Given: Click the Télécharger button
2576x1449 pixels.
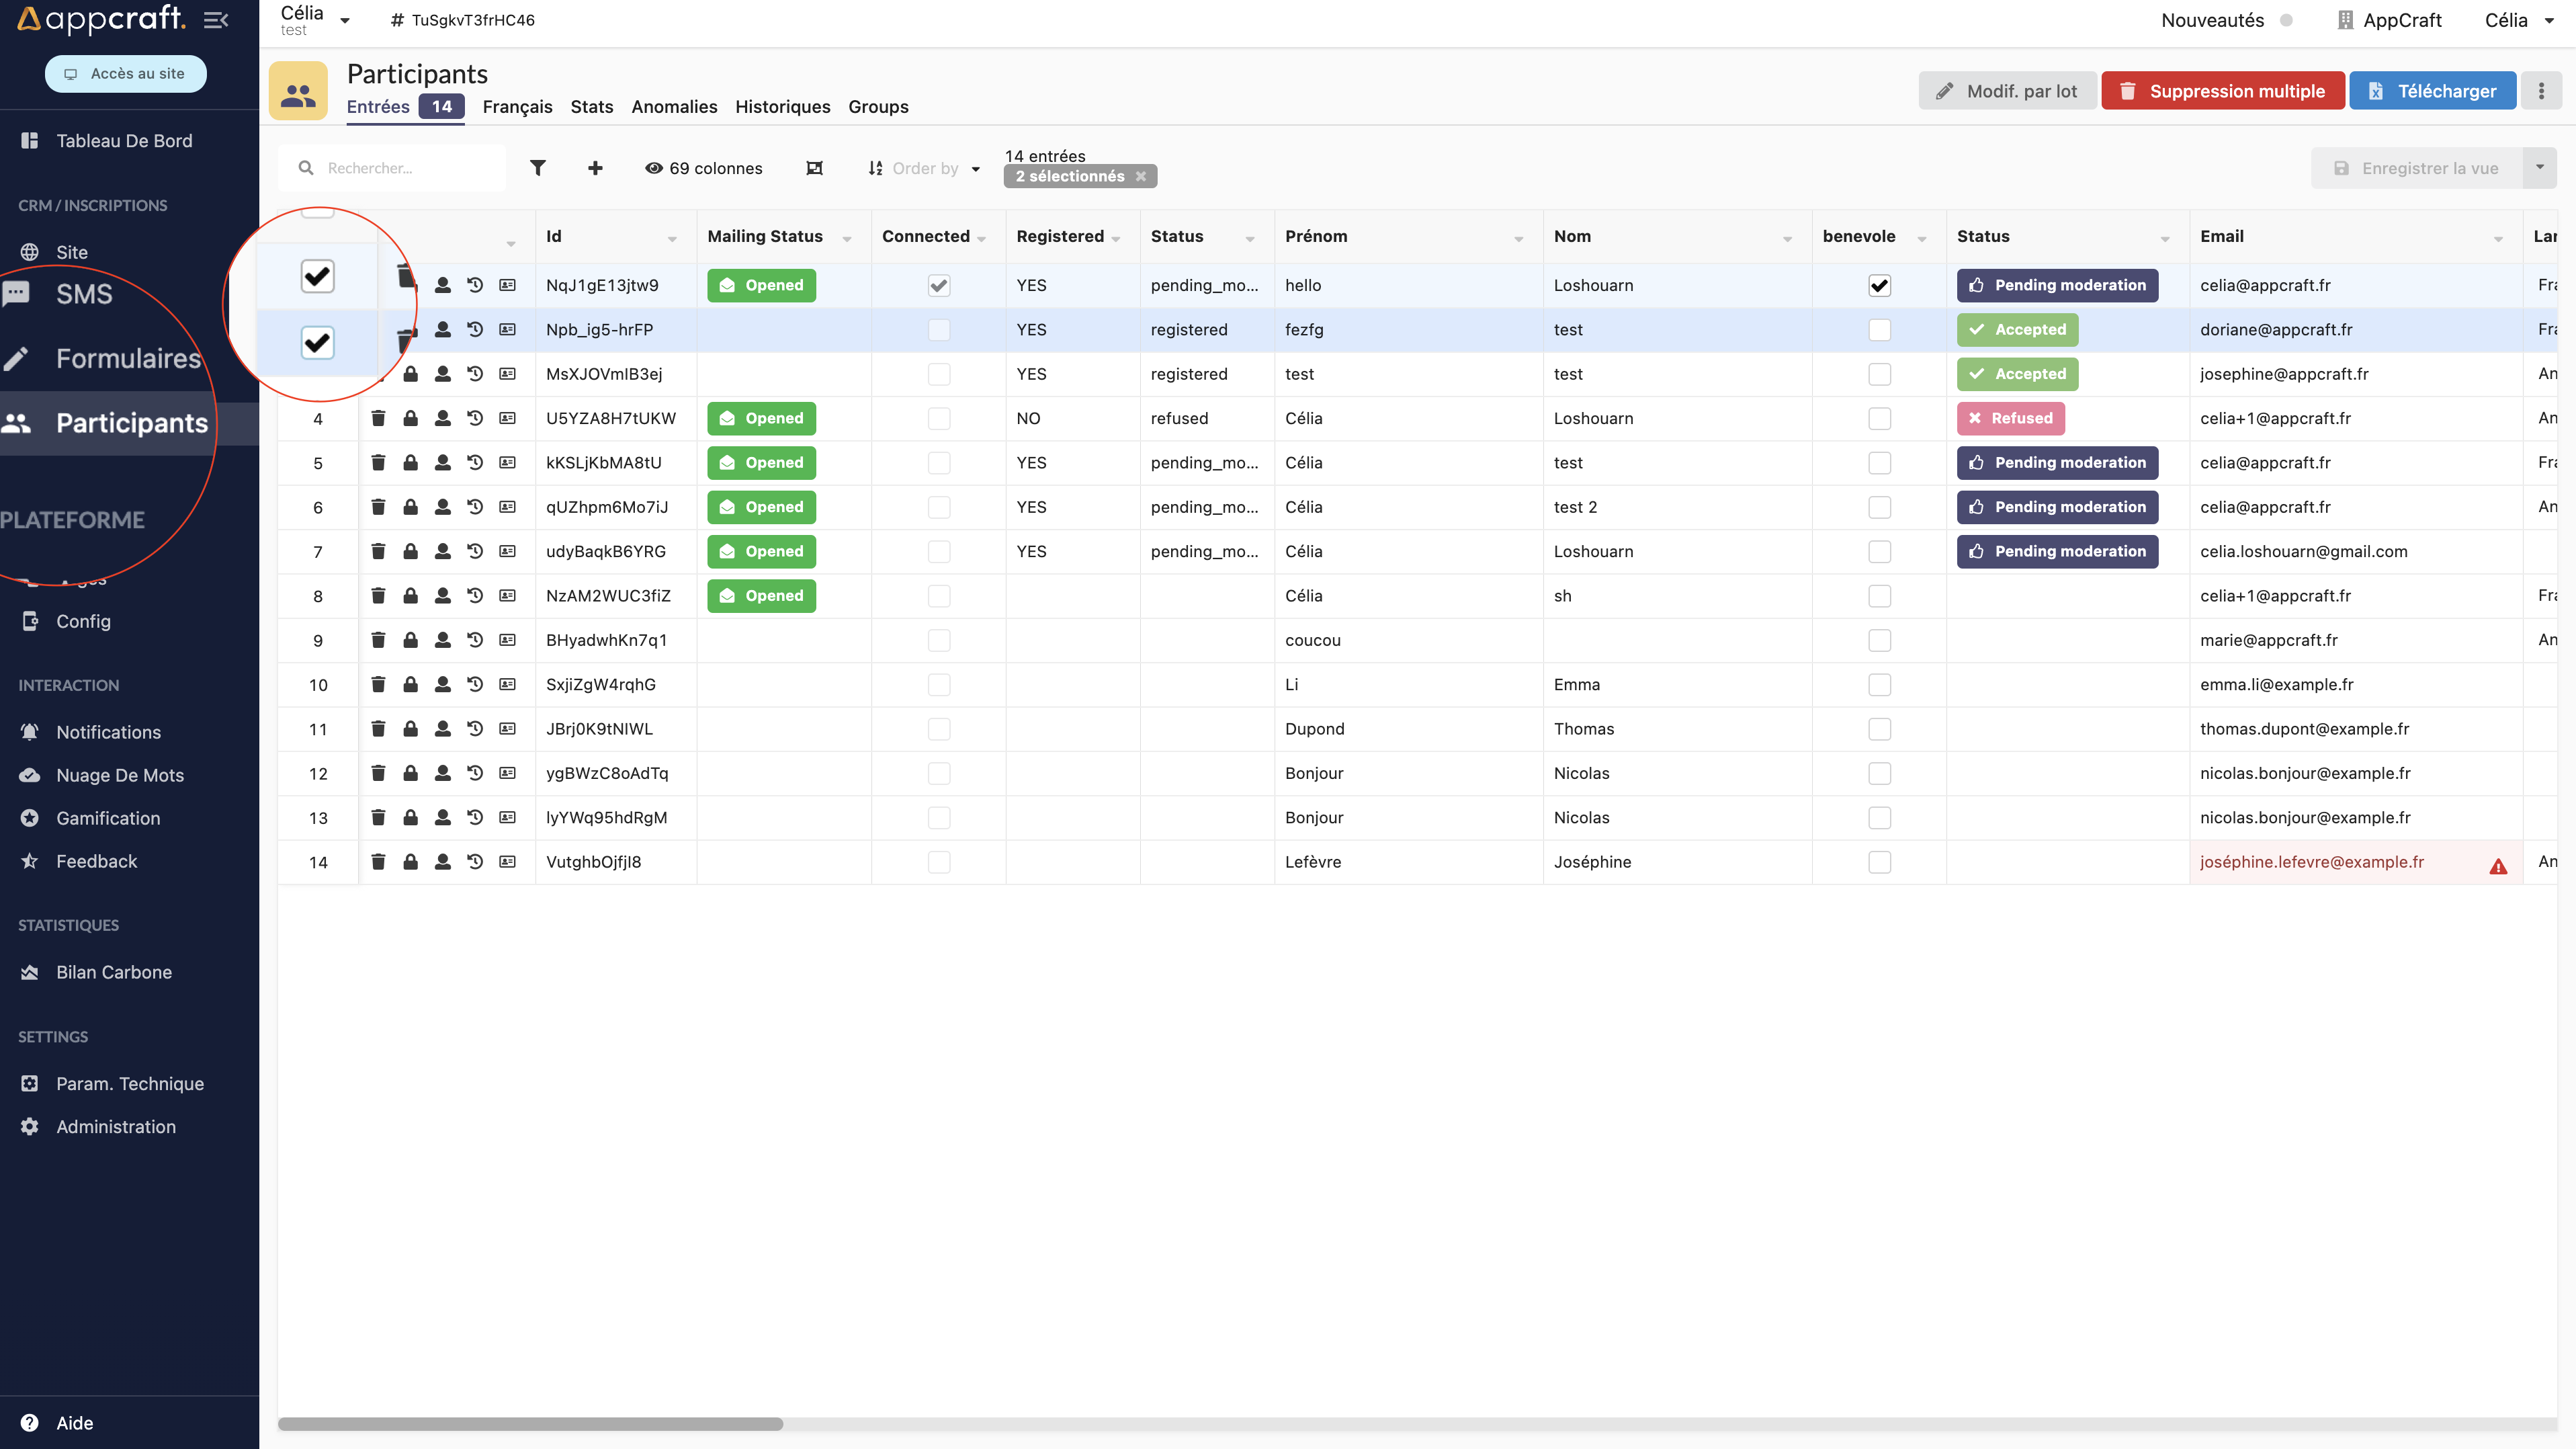Looking at the screenshot, I should tap(2432, 91).
